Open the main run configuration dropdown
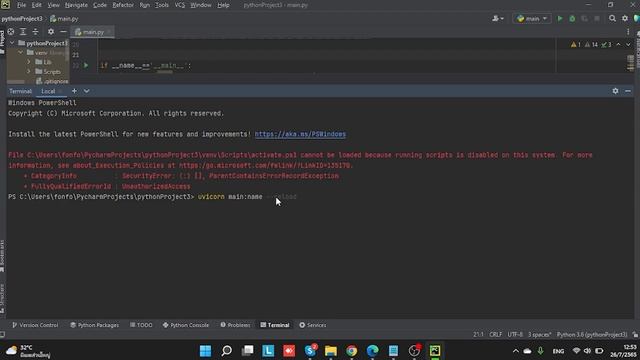 [x=532, y=18]
